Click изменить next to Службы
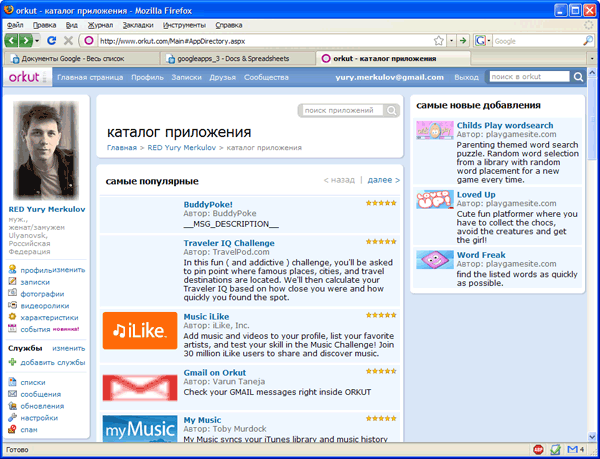Screen dimensions: 600x459 [x=69, y=348]
